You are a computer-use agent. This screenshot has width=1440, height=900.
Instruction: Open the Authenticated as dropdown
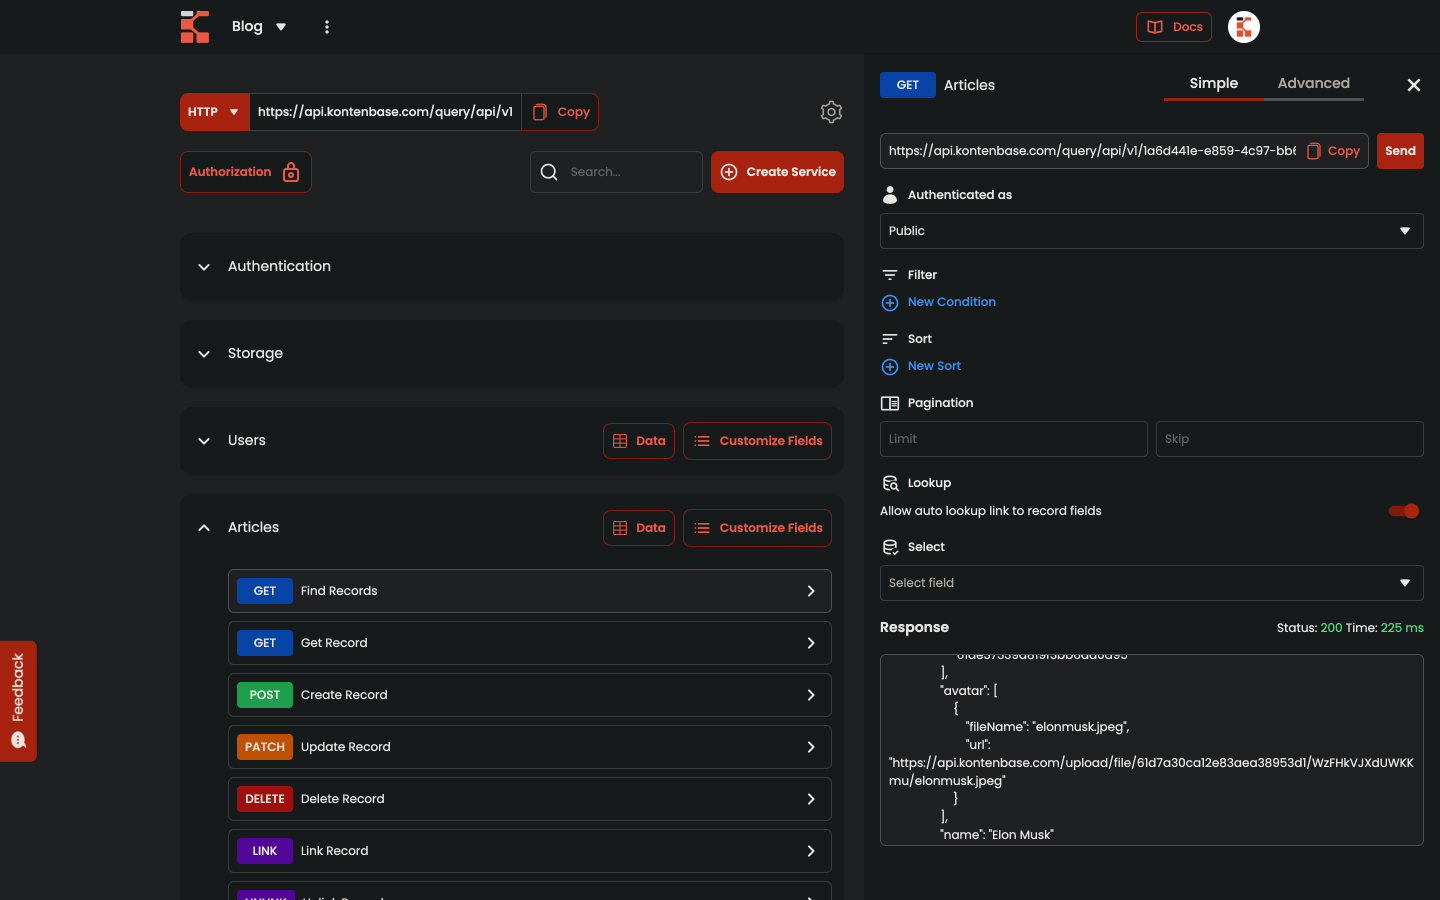click(x=1151, y=231)
